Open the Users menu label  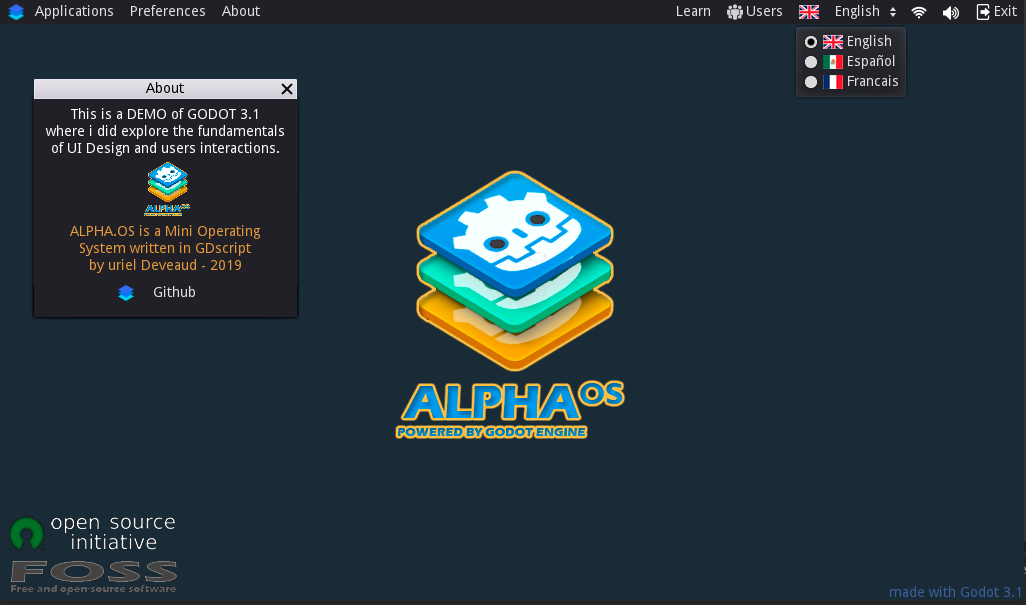[764, 11]
